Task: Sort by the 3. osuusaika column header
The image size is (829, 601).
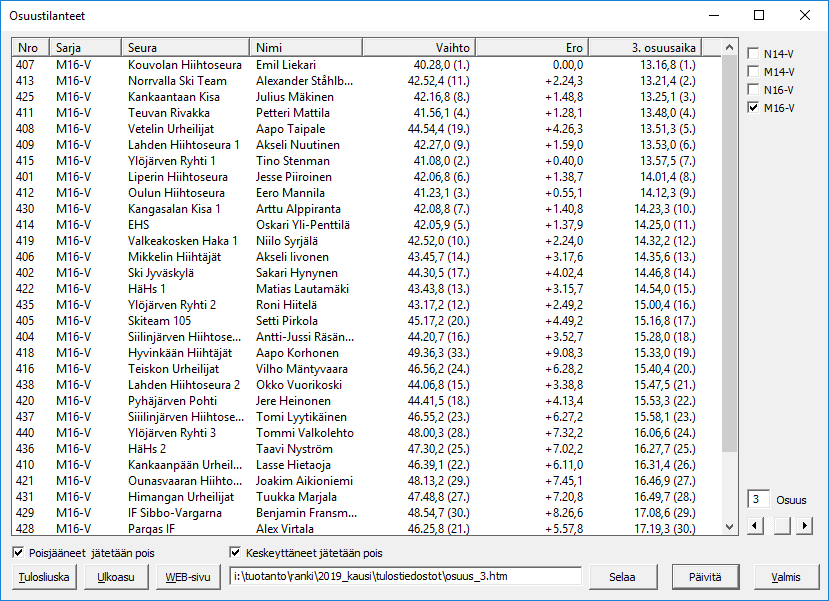Action: click(644, 47)
